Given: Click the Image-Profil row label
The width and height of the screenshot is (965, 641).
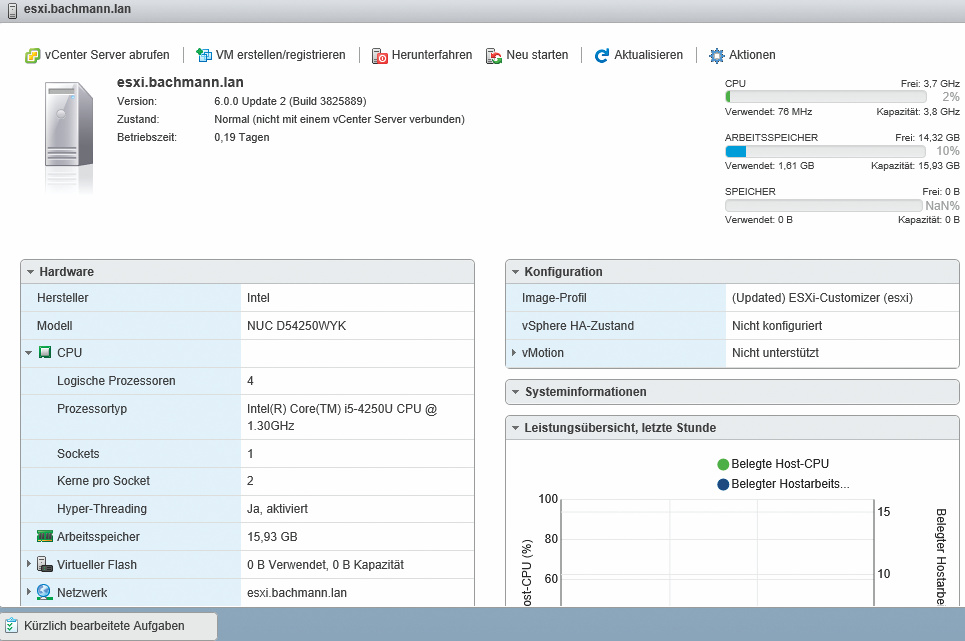Looking at the screenshot, I should tap(554, 298).
